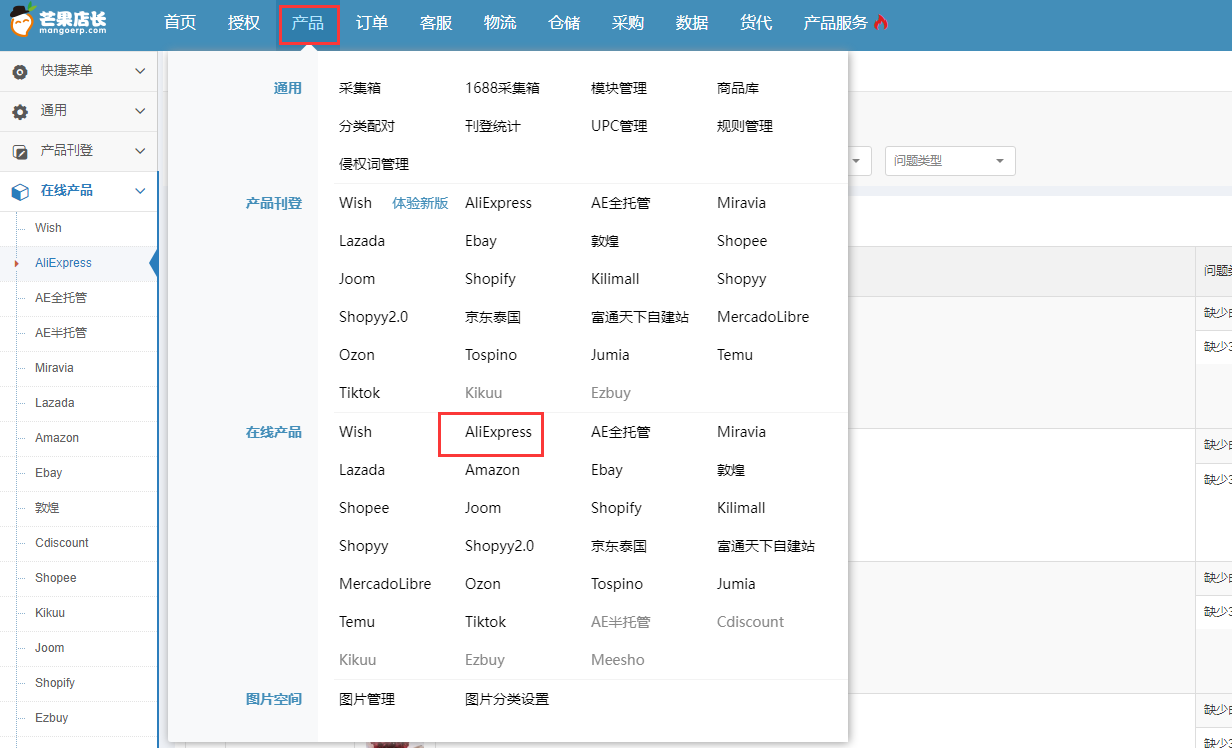Open the 订单 top menu
Viewport: 1232px width, 748px height.
[x=372, y=23]
